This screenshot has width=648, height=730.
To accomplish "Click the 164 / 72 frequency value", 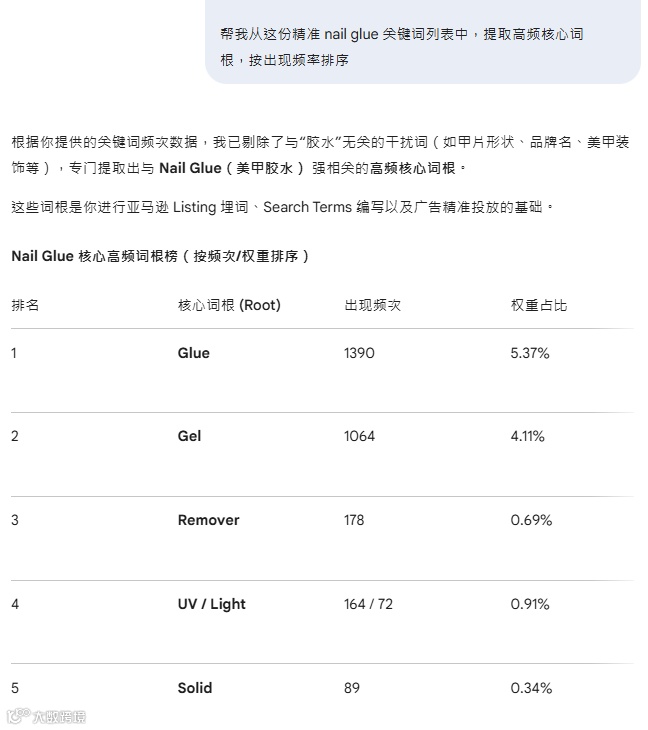I will [x=368, y=604].
